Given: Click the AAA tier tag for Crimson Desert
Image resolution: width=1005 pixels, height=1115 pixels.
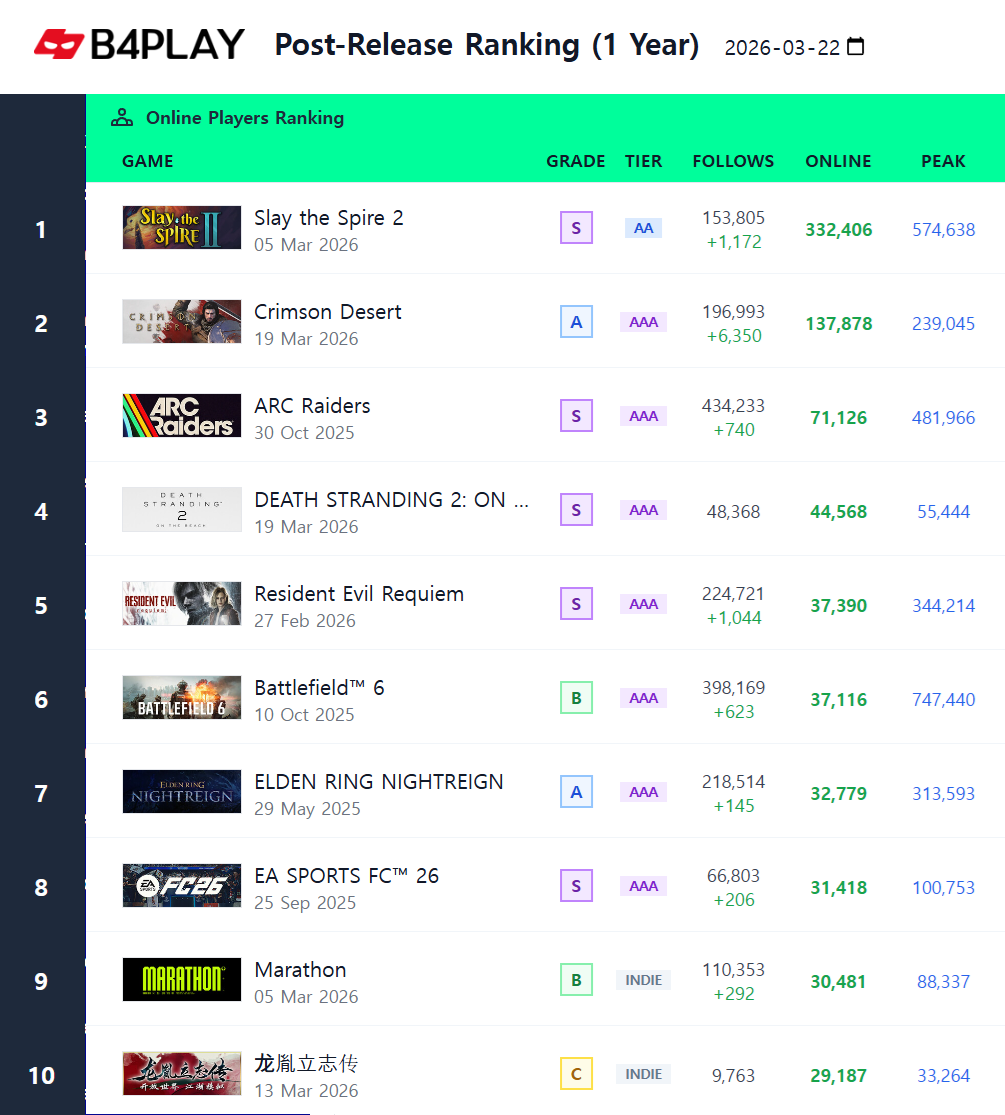Looking at the screenshot, I should 643,321.
